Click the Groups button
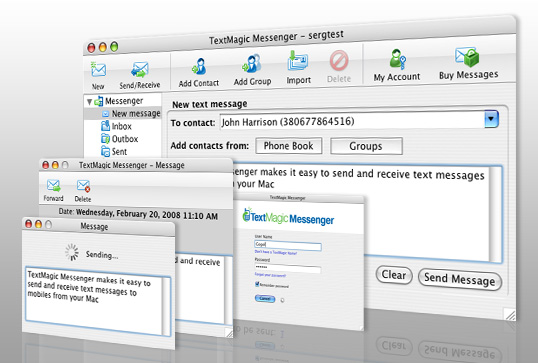The image size is (538, 363). point(366,146)
